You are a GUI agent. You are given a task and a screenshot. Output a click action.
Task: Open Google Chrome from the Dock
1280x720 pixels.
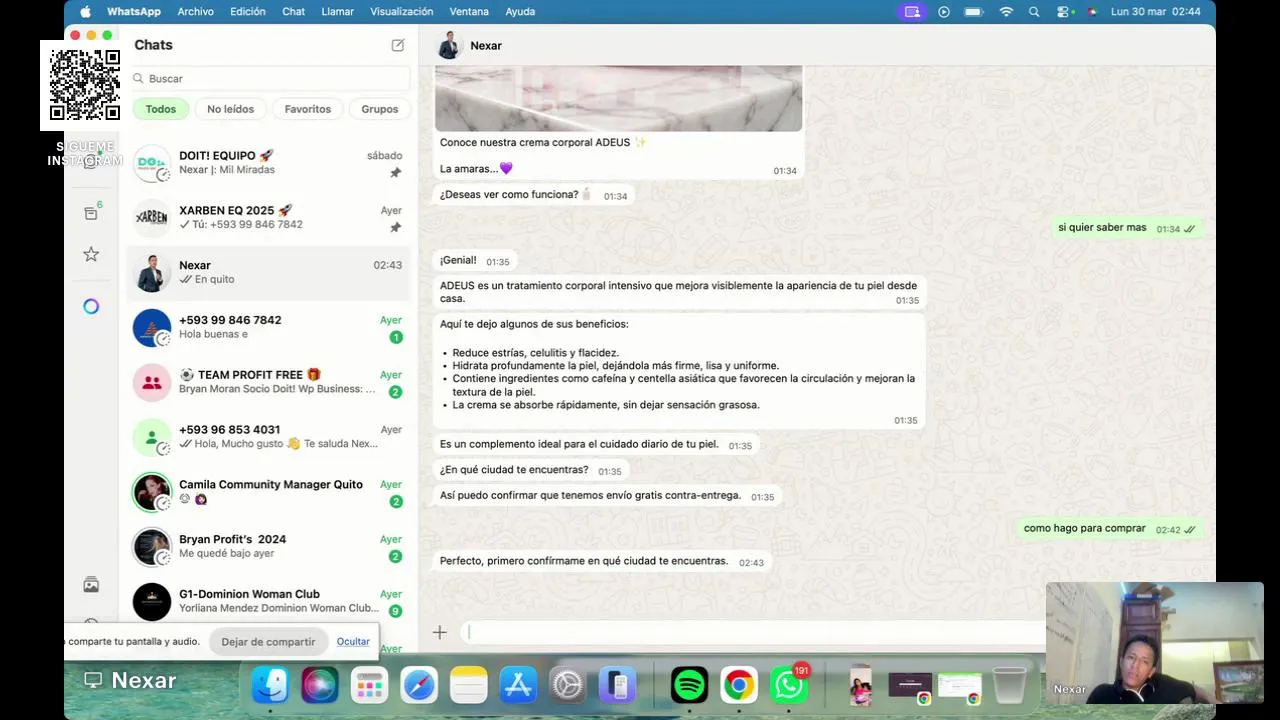click(x=739, y=685)
